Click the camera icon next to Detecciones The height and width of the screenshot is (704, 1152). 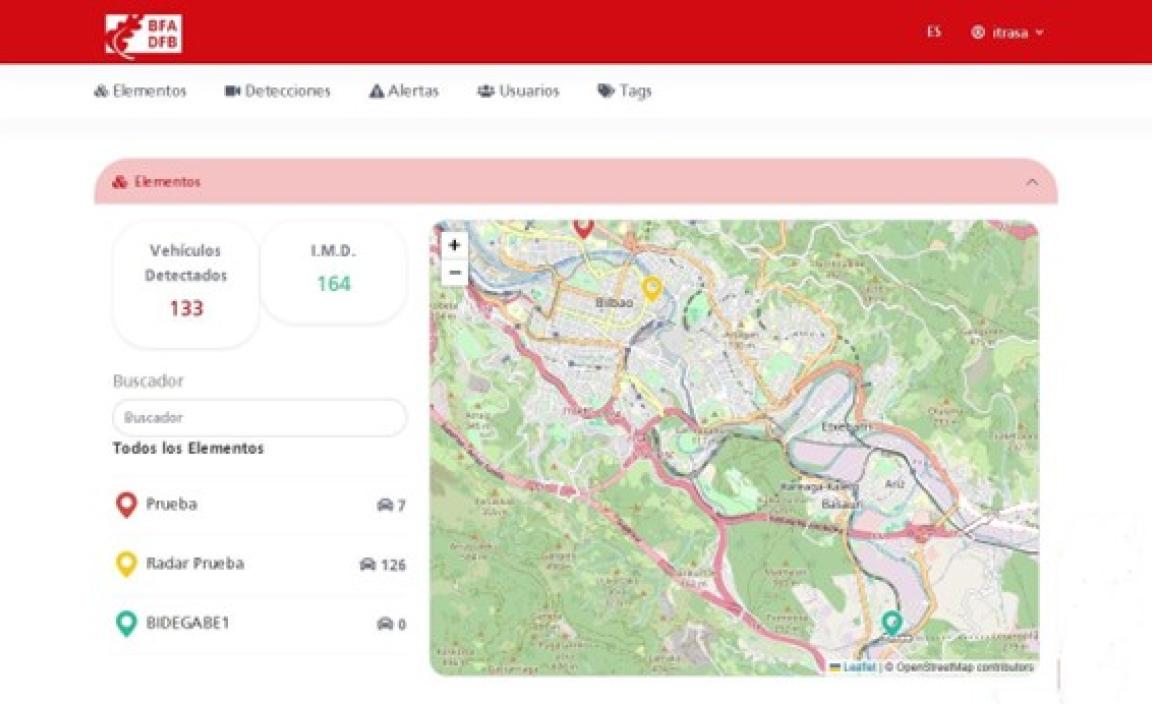tap(233, 91)
